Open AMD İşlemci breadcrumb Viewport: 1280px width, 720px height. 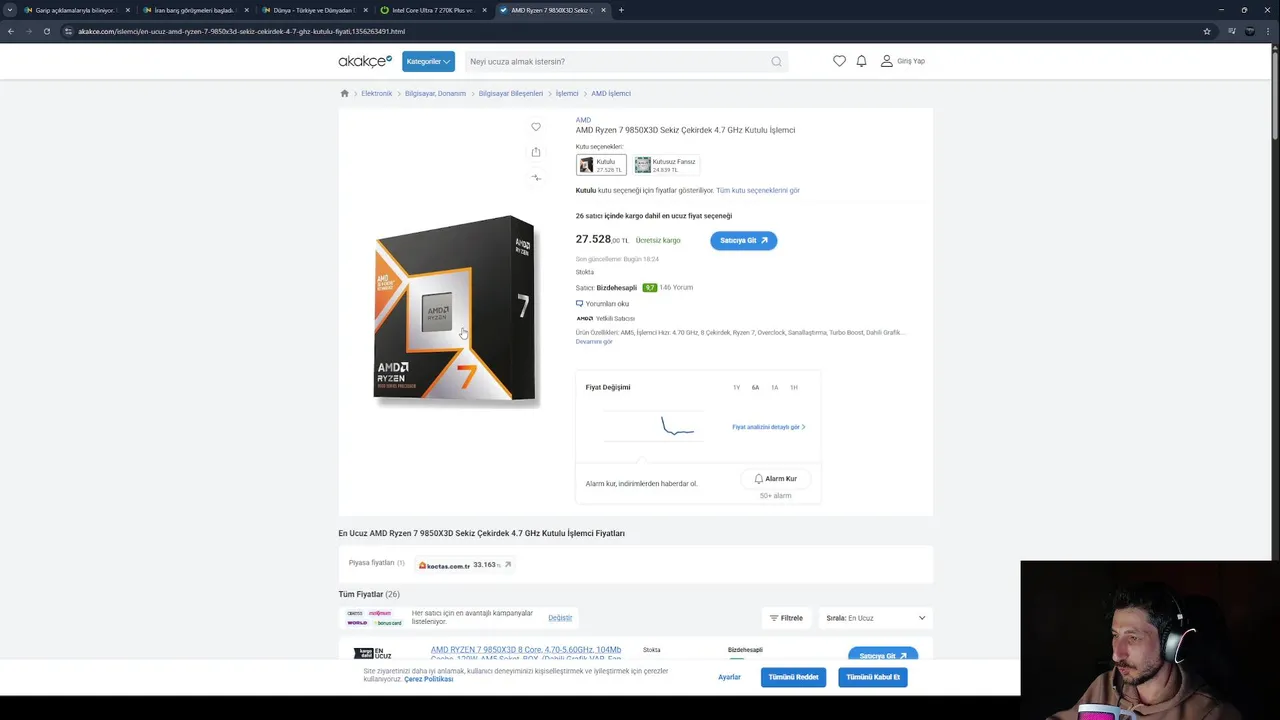[x=611, y=93]
